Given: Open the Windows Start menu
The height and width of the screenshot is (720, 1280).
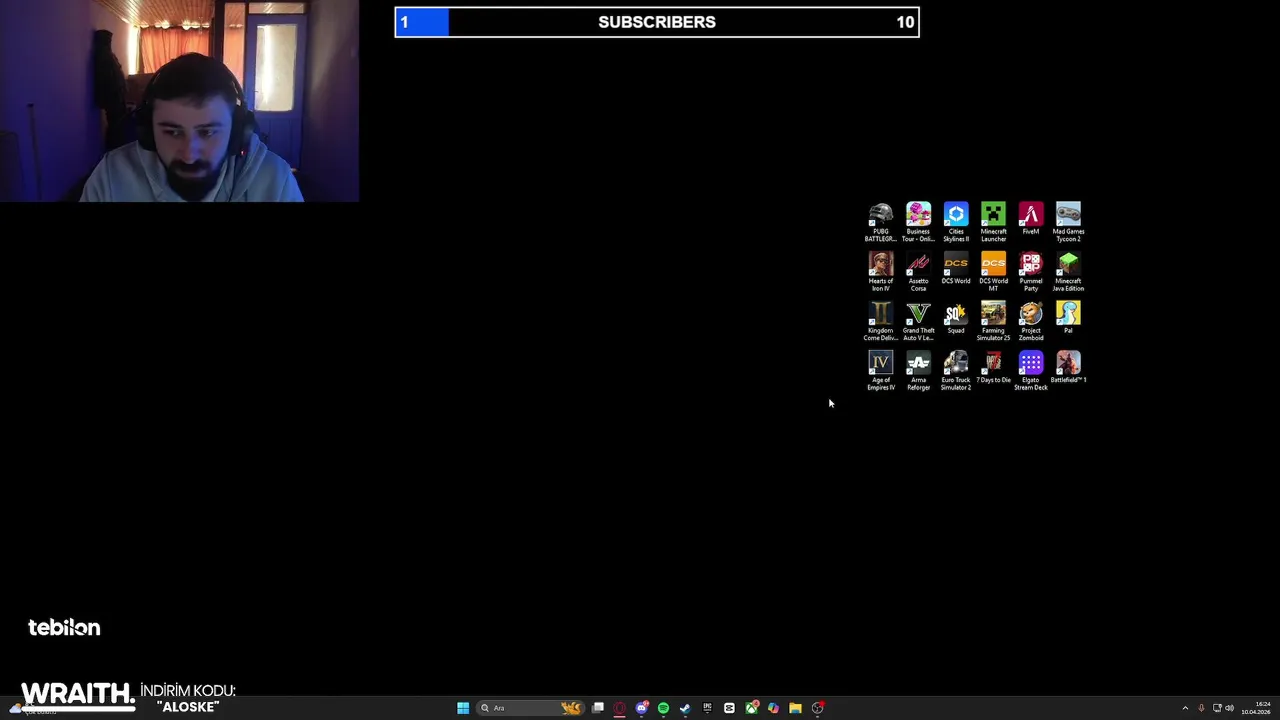Looking at the screenshot, I should click(x=463, y=708).
